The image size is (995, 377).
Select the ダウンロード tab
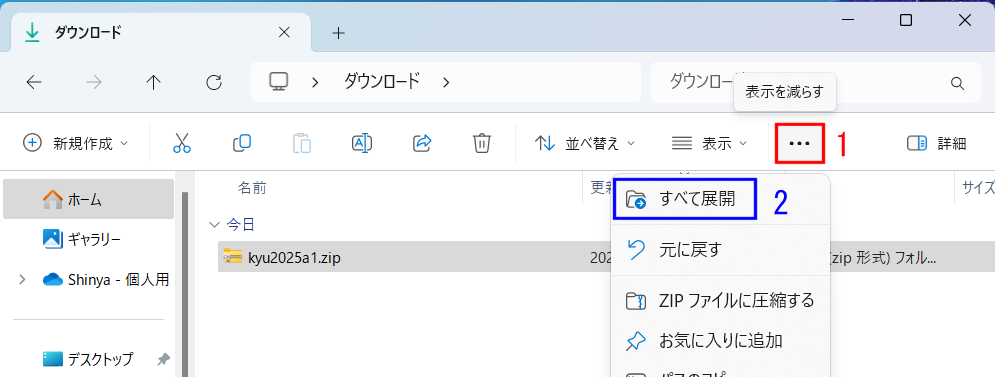161,32
